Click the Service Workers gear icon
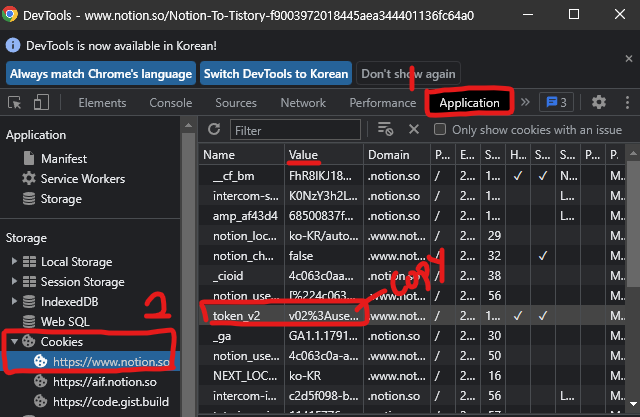This screenshot has height=417, width=640. [x=29, y=178]
